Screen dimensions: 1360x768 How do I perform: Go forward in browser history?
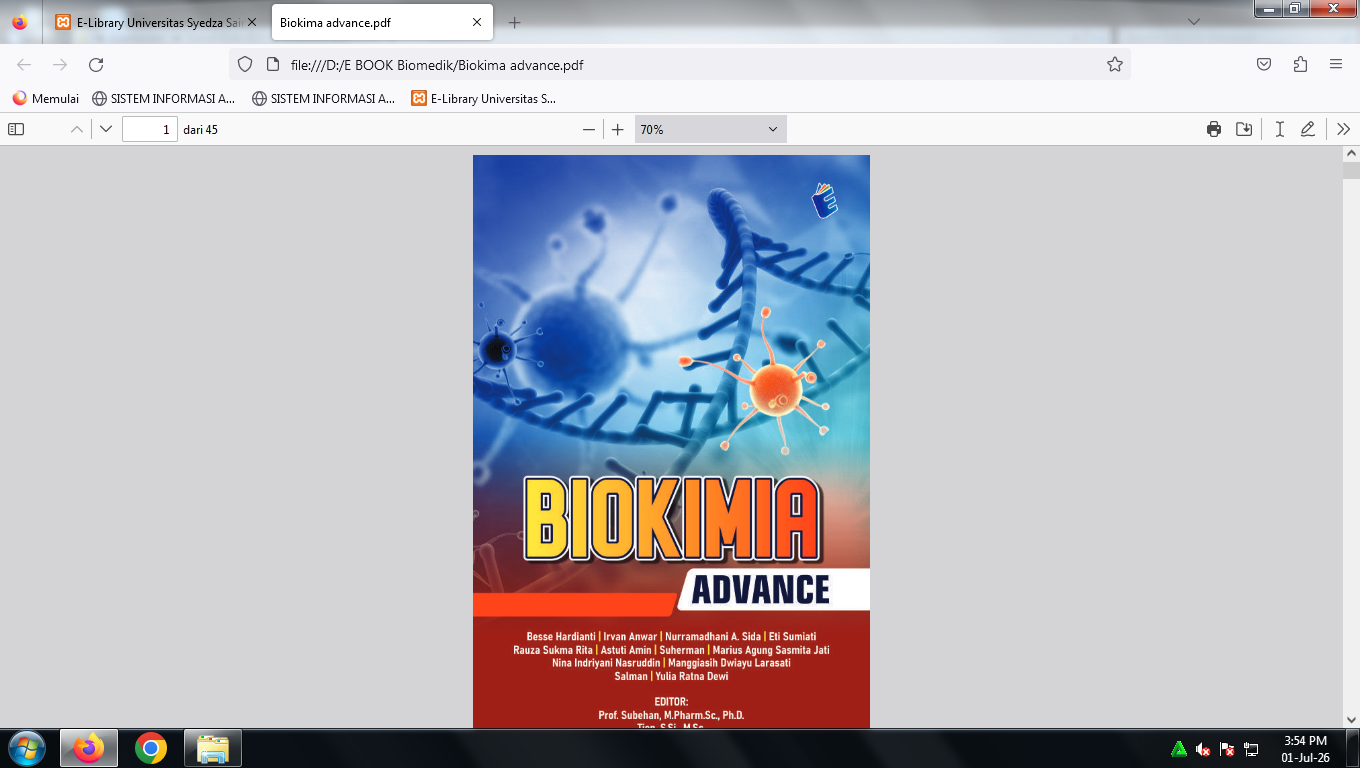click(60, 64)
